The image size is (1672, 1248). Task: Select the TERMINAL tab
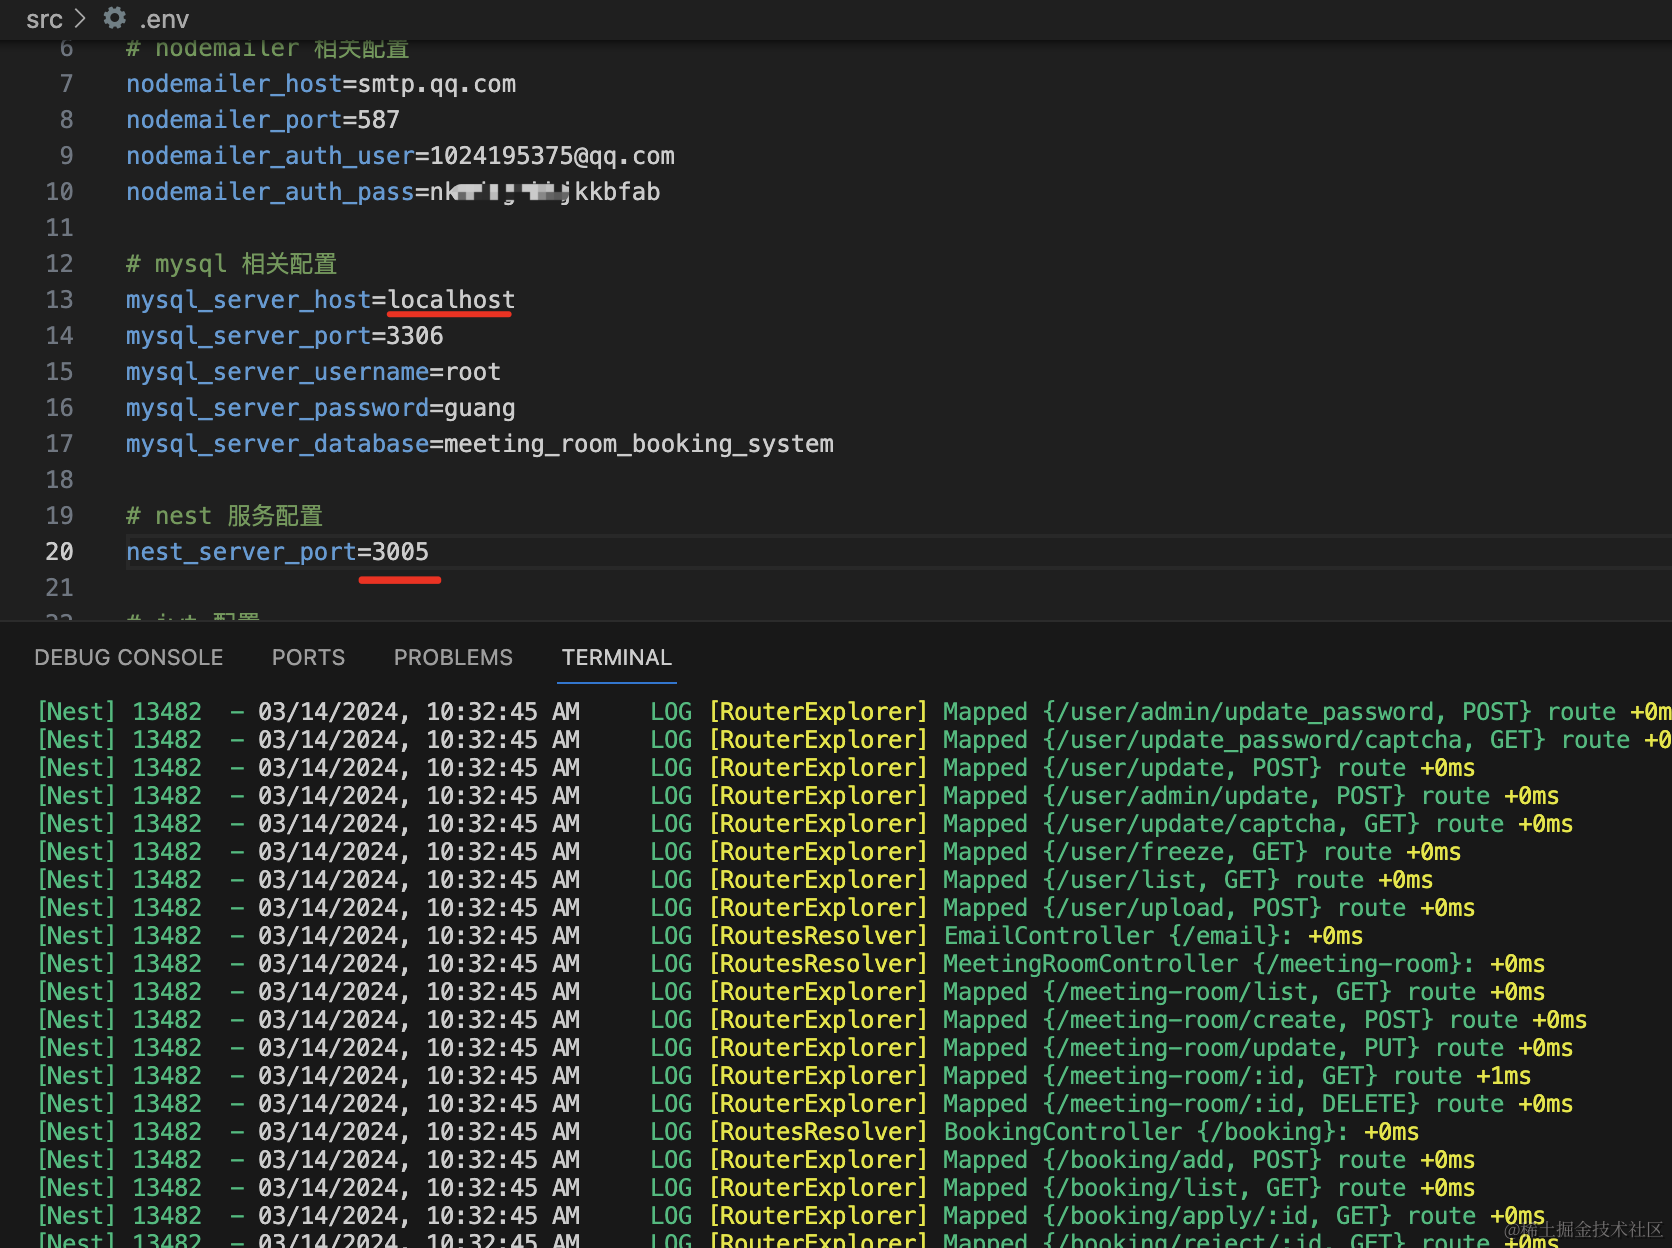(x=616, y=657)
